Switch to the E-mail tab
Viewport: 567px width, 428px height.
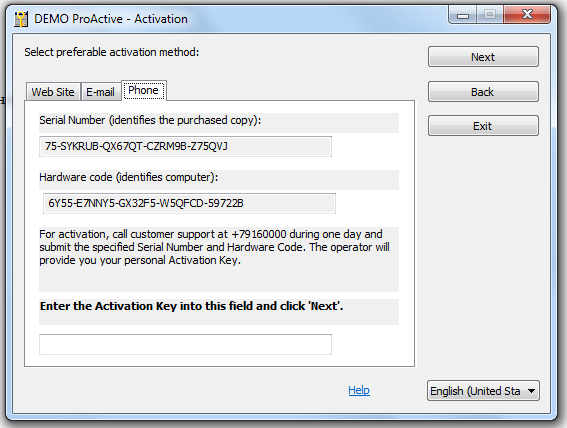coord(101,92)
